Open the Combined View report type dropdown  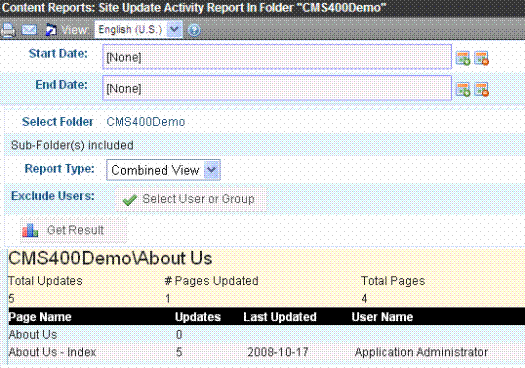click(x=163, y=170)
